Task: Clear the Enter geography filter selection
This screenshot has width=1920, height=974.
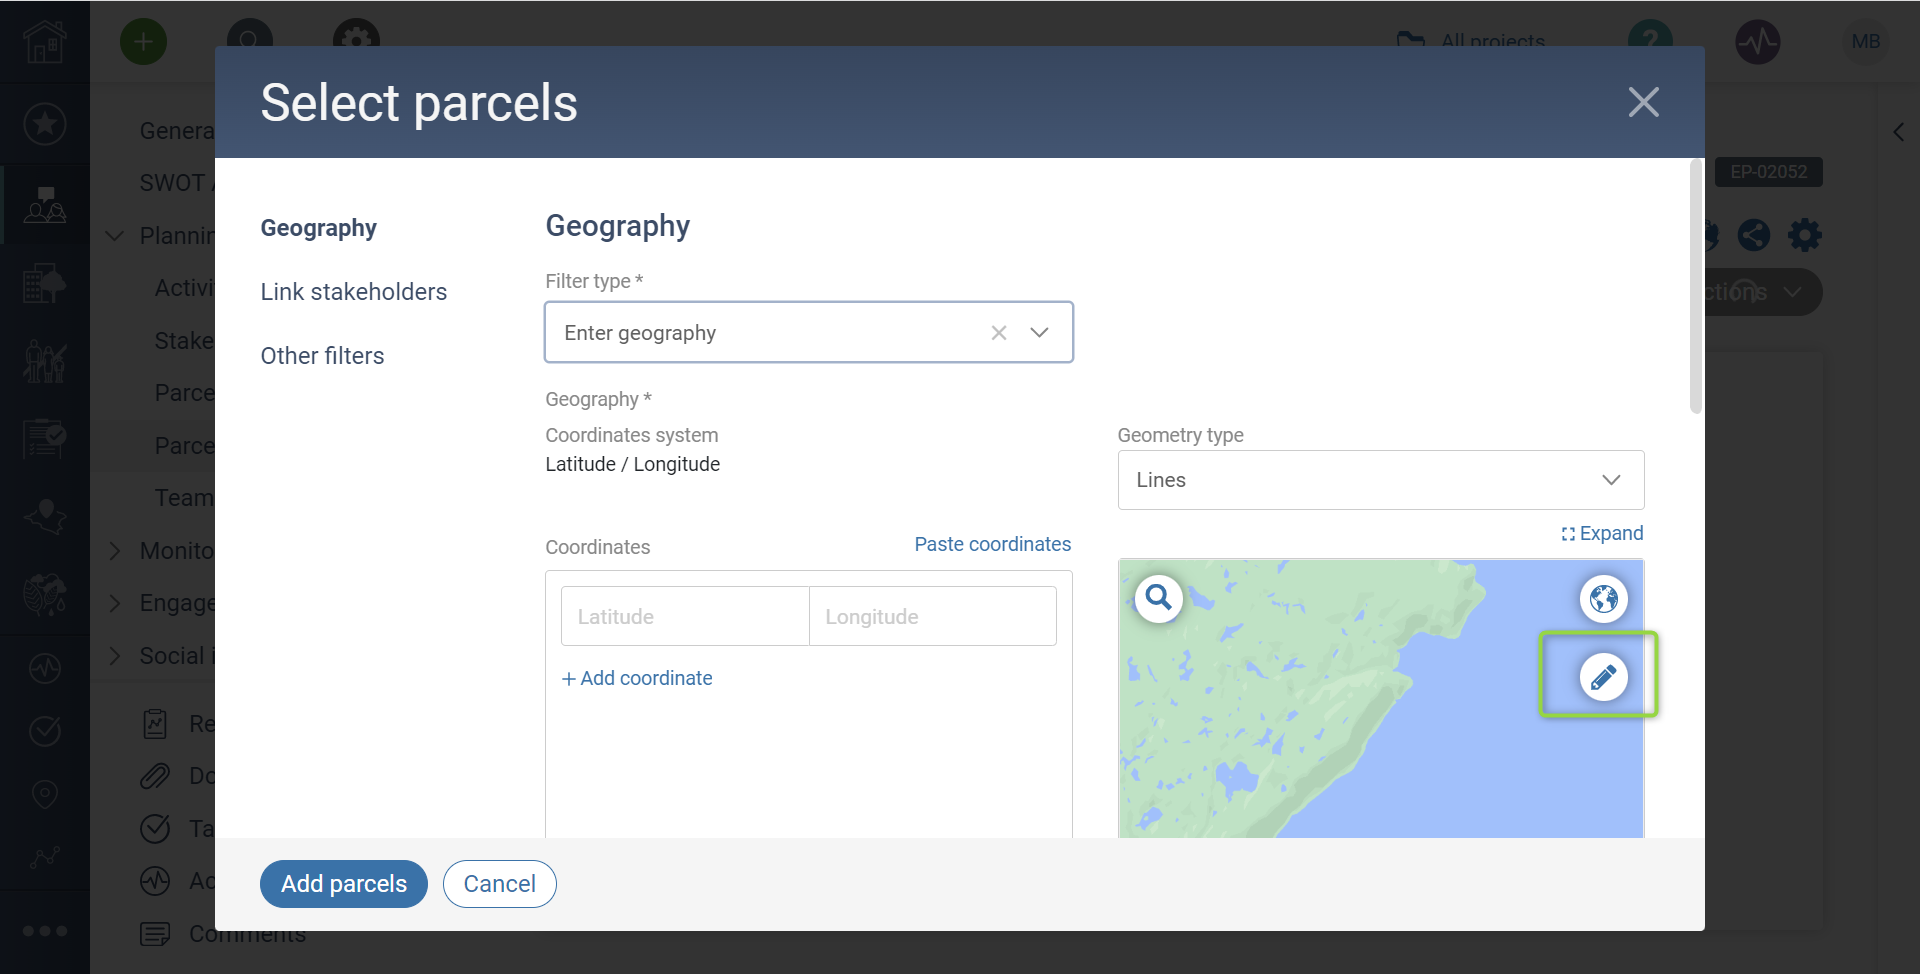Action: pyautogui.click(x=998, y=333)
